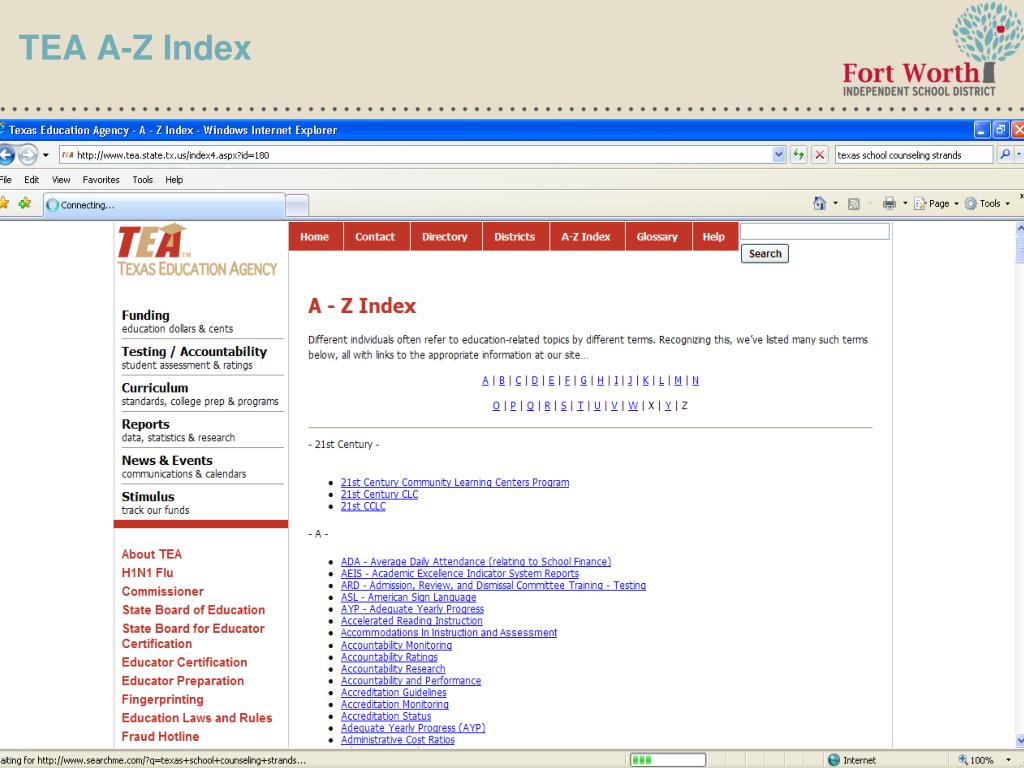Open 21st Century Community Learning Centers Program
This screenshot has height=768, width=1024.
click(x=455, y=483)
